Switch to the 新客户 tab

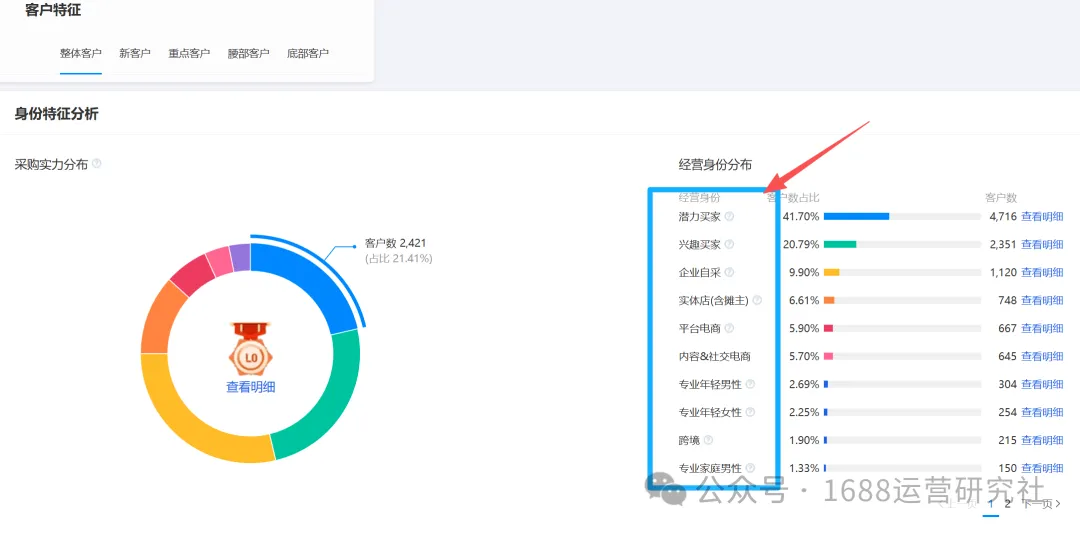click(135, 54)
